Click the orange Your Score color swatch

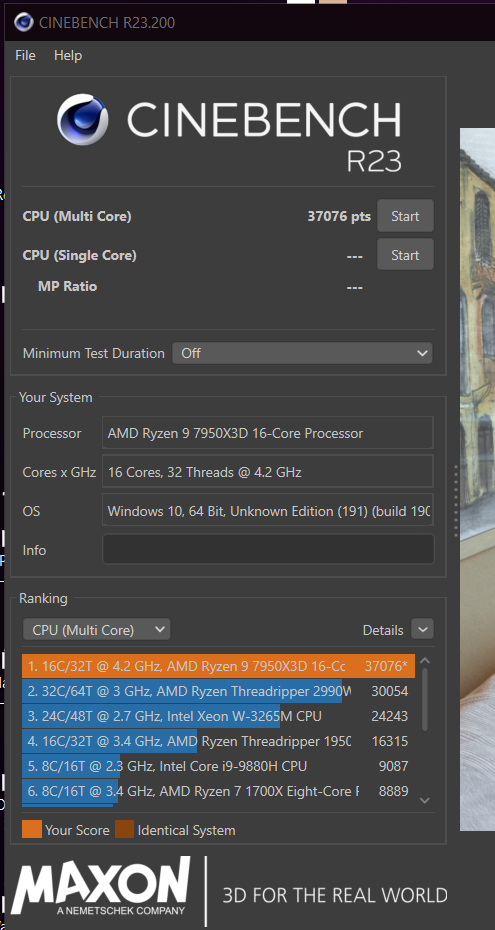coord(32,830)
